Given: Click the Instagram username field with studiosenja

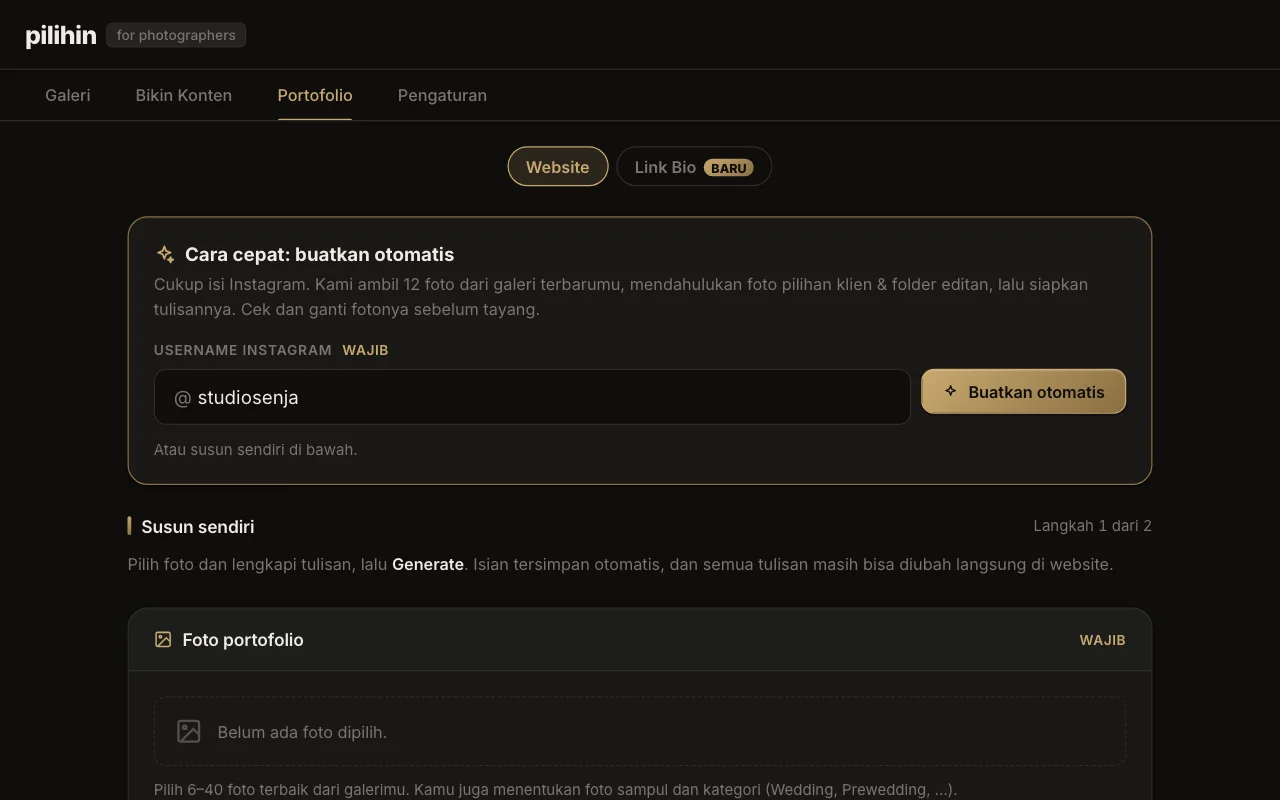Looking at the screenshot, I should [532, 397].
